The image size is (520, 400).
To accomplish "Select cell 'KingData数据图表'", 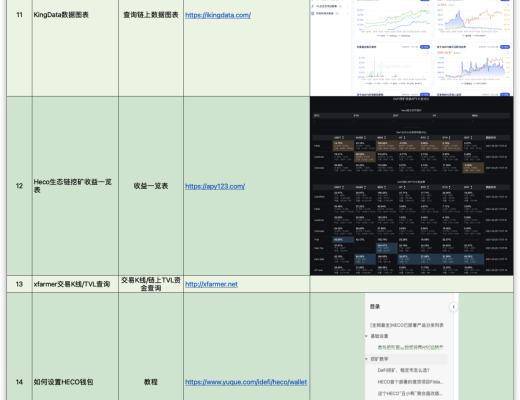I will [75, 48].
